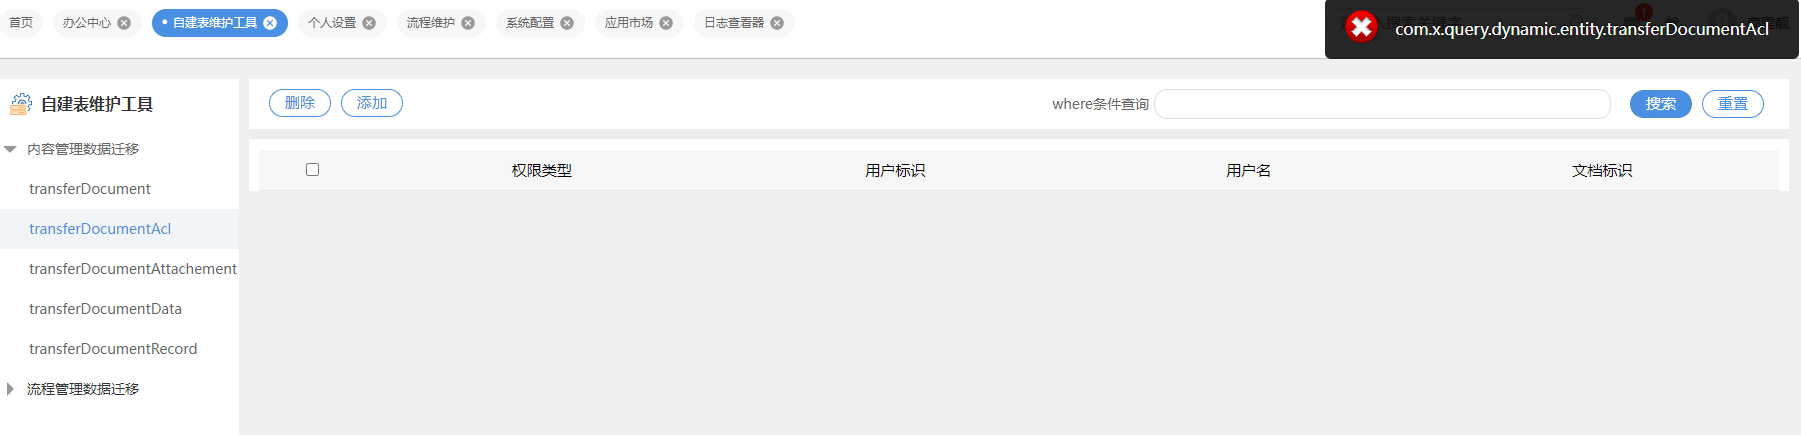The image size is (1801, 435).
Task: Close the 日志查看器 tab via its x icon
Action: click(x=777, y=23)
